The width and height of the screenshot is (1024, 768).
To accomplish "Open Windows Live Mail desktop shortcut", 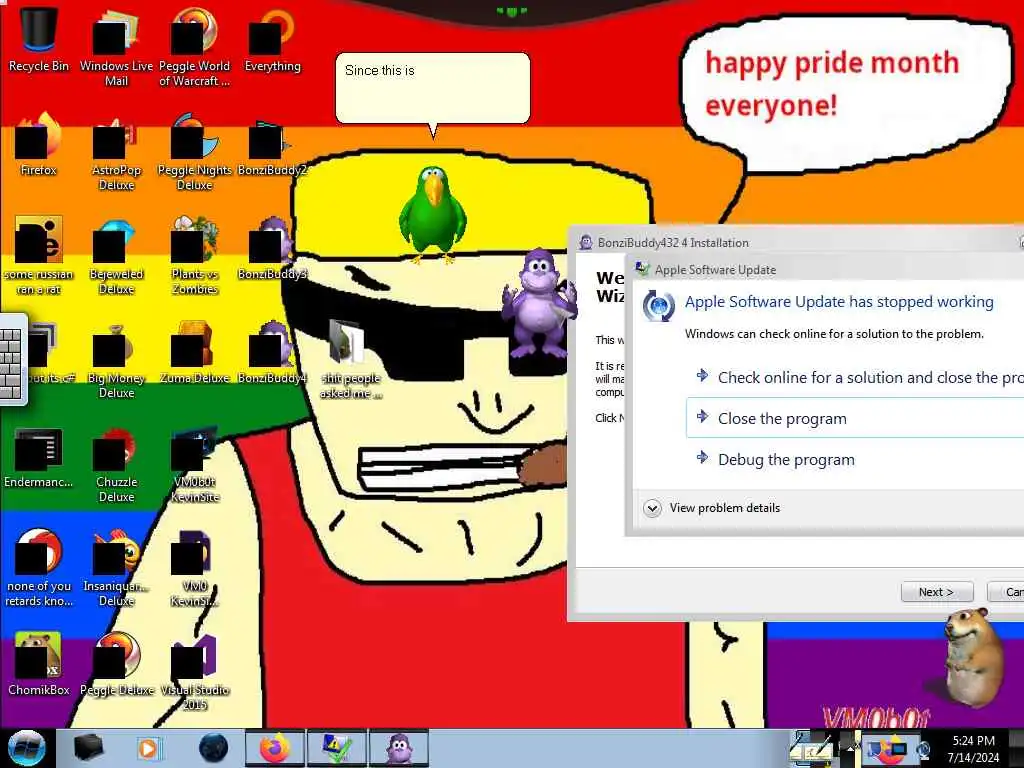I will (x=116, y=47).
